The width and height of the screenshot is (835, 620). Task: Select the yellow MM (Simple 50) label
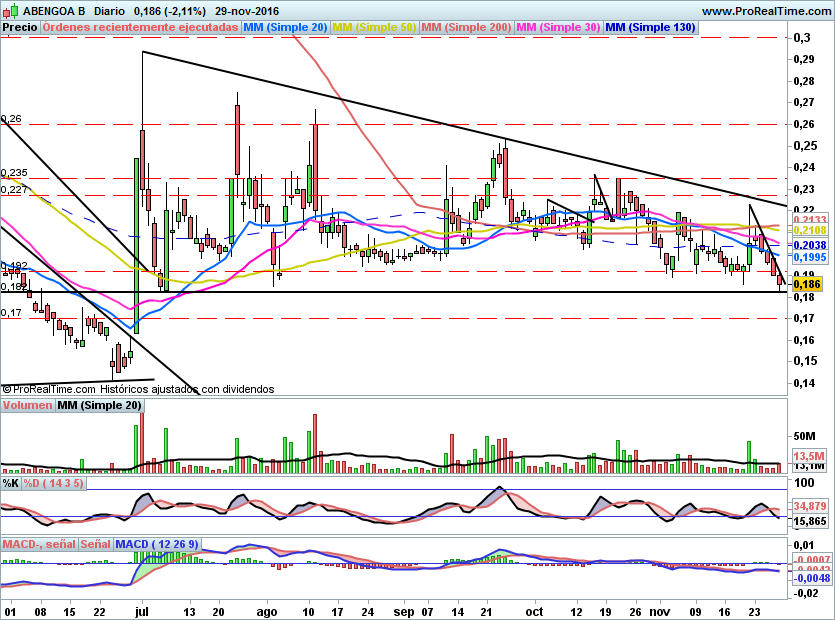pos(374,27)
